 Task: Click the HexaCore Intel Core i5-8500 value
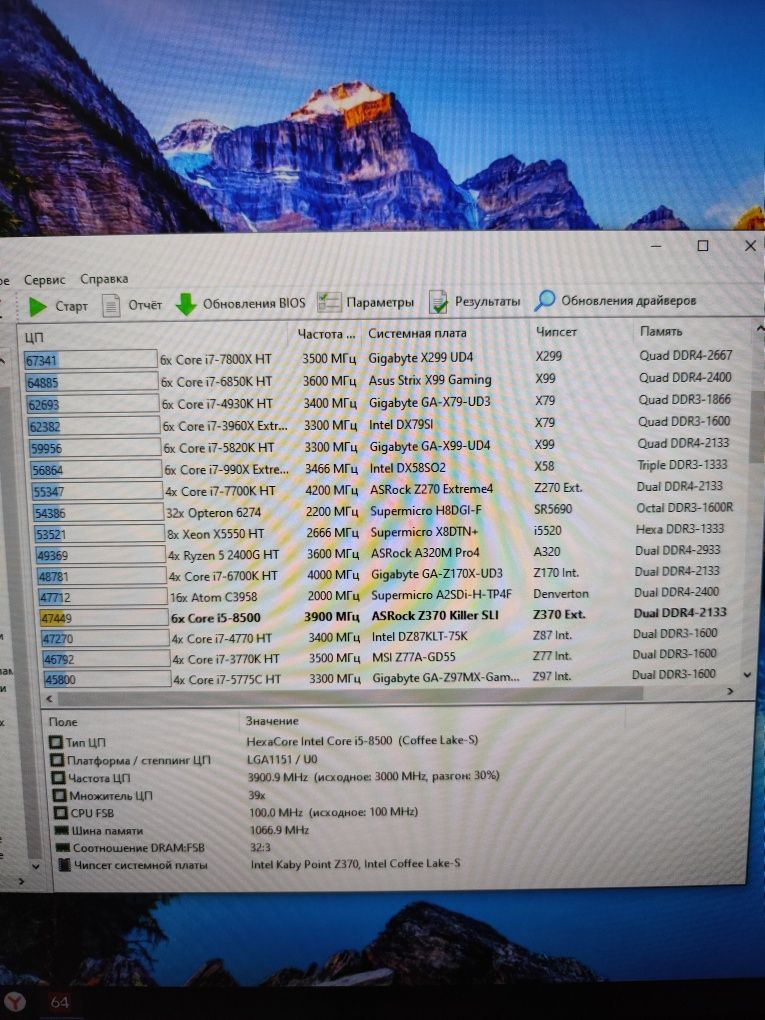tap(362, 740)
